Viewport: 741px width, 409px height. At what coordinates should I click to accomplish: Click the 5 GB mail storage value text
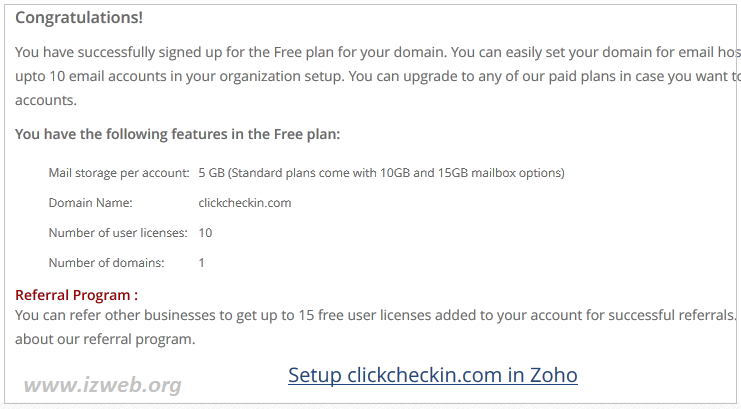pos(381,173)
